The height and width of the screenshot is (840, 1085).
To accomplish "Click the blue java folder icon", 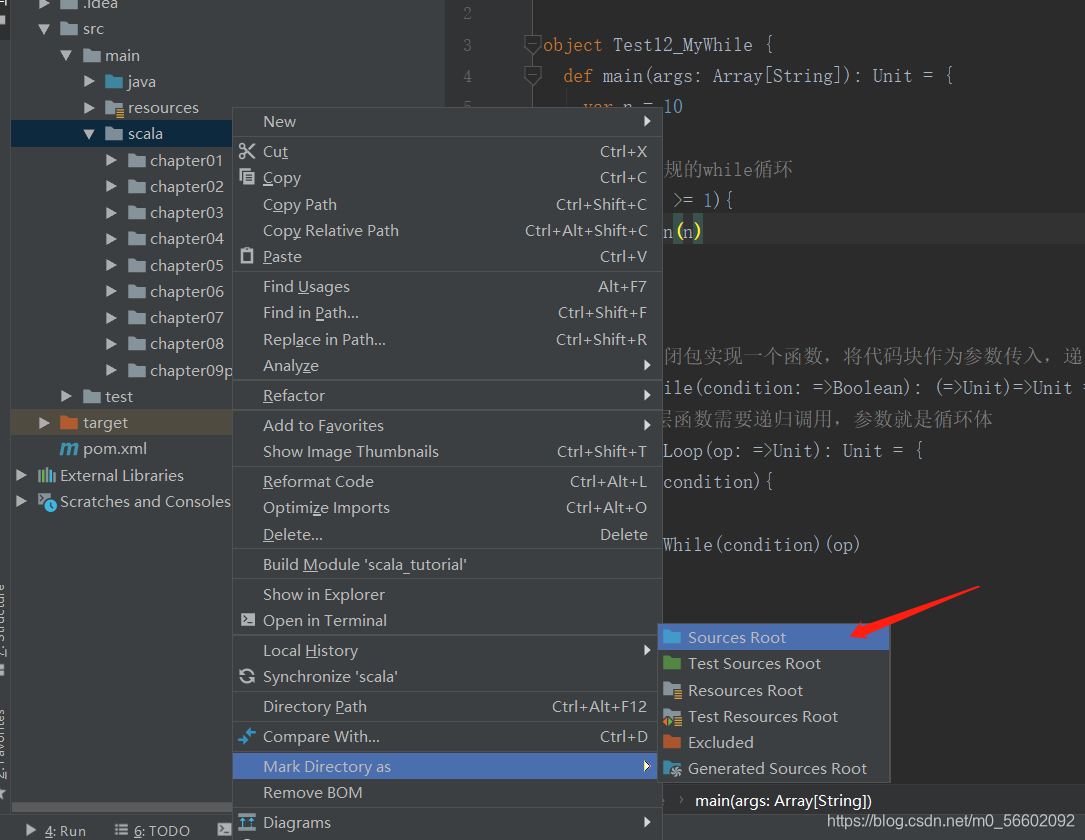I will 114,81.
